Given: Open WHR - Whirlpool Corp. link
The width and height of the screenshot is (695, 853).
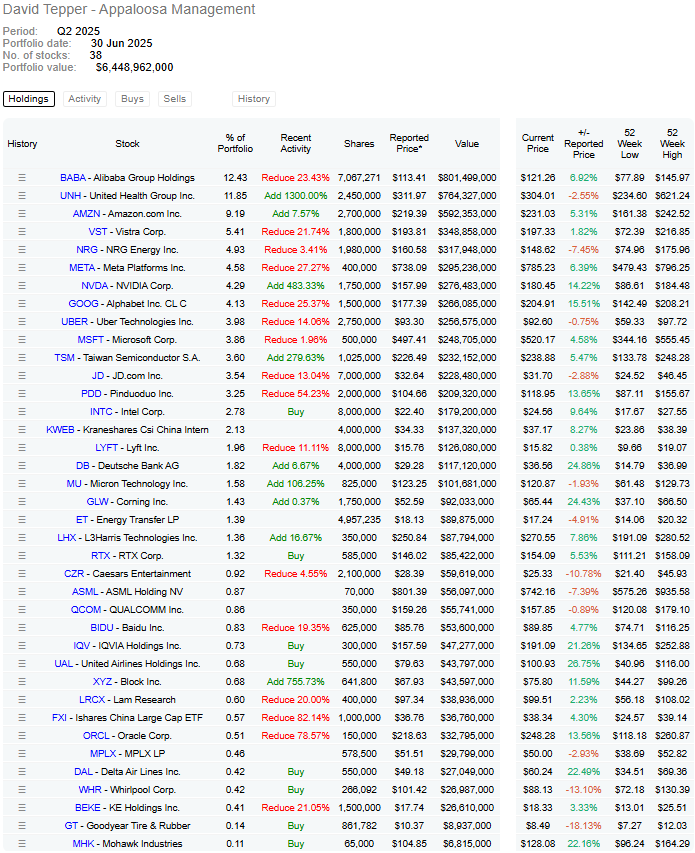Looking at the screenshot, I should coord(127,789).
